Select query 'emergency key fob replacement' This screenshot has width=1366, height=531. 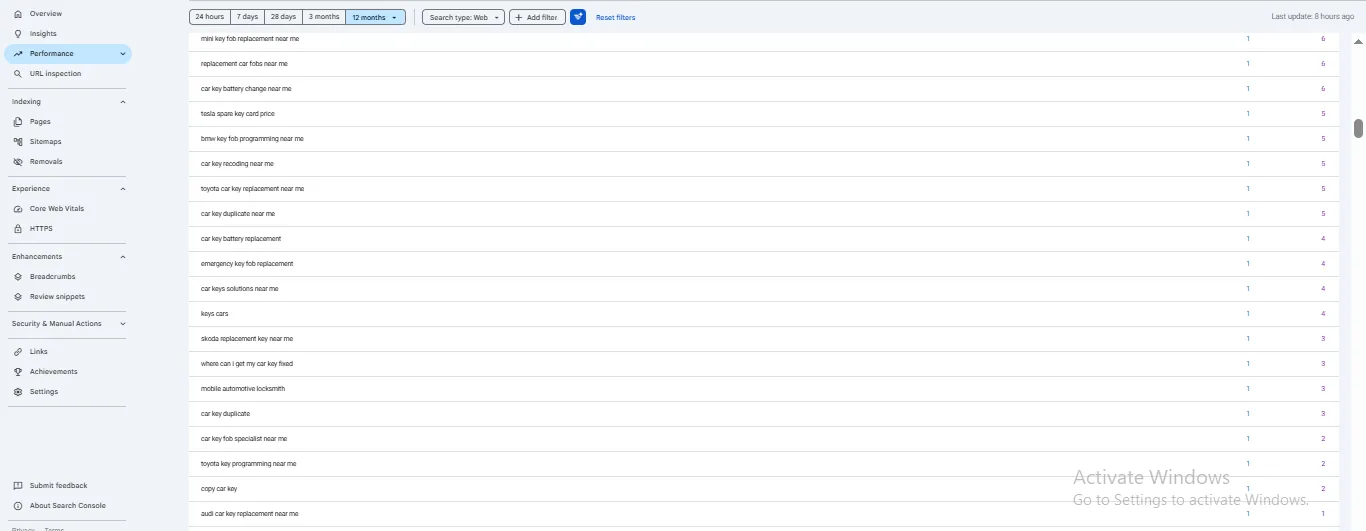(247, 264)
